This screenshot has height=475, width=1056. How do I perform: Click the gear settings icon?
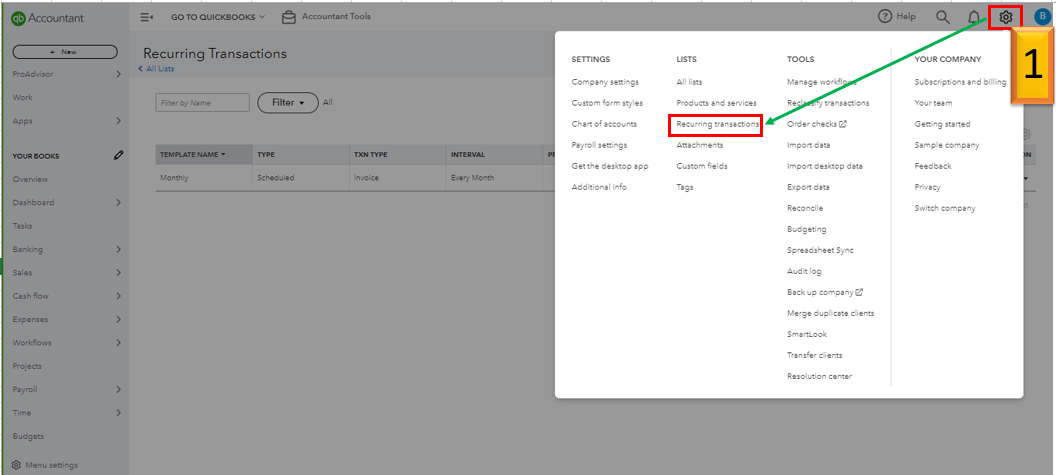tap(1005, 17)
